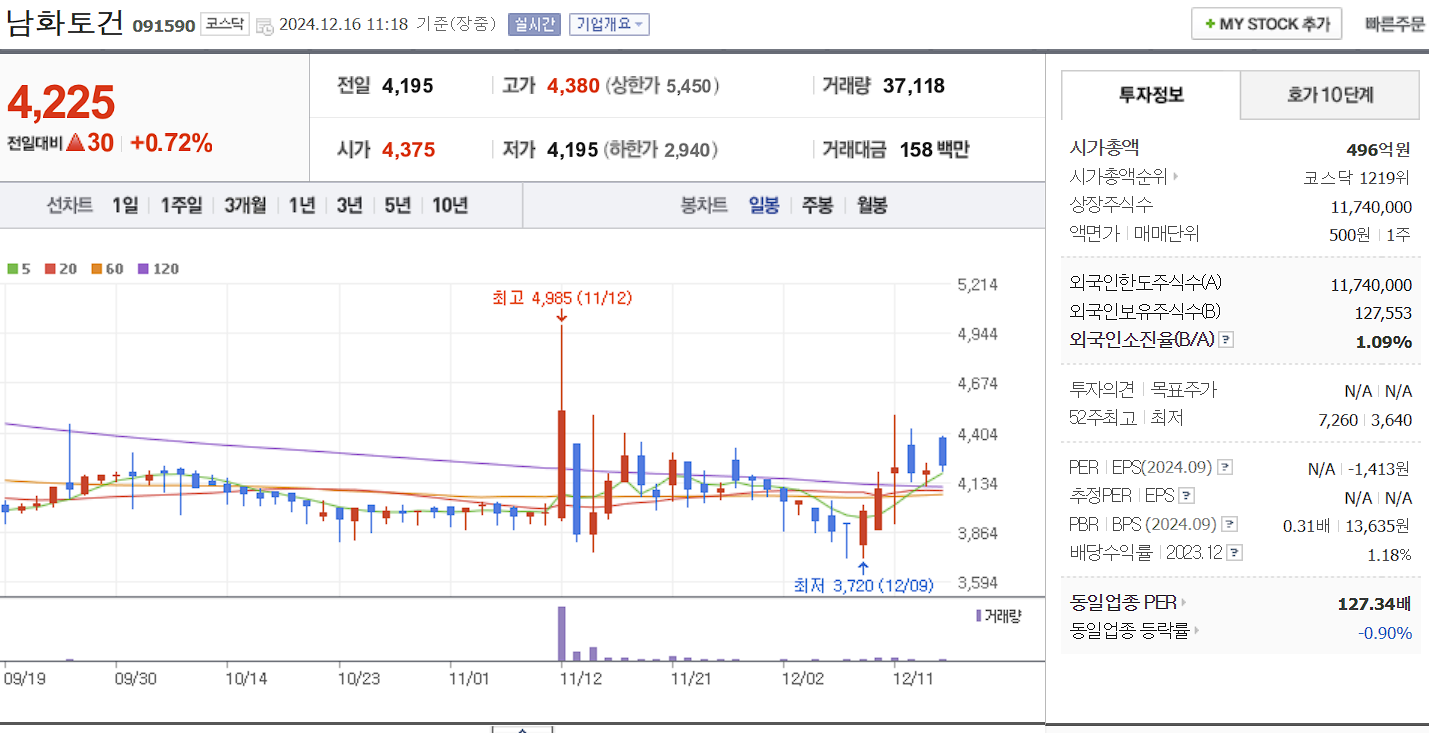The image size is (1429, 733).
Task: Click 127.34배 sector PER value
Action: point(1374,604)
